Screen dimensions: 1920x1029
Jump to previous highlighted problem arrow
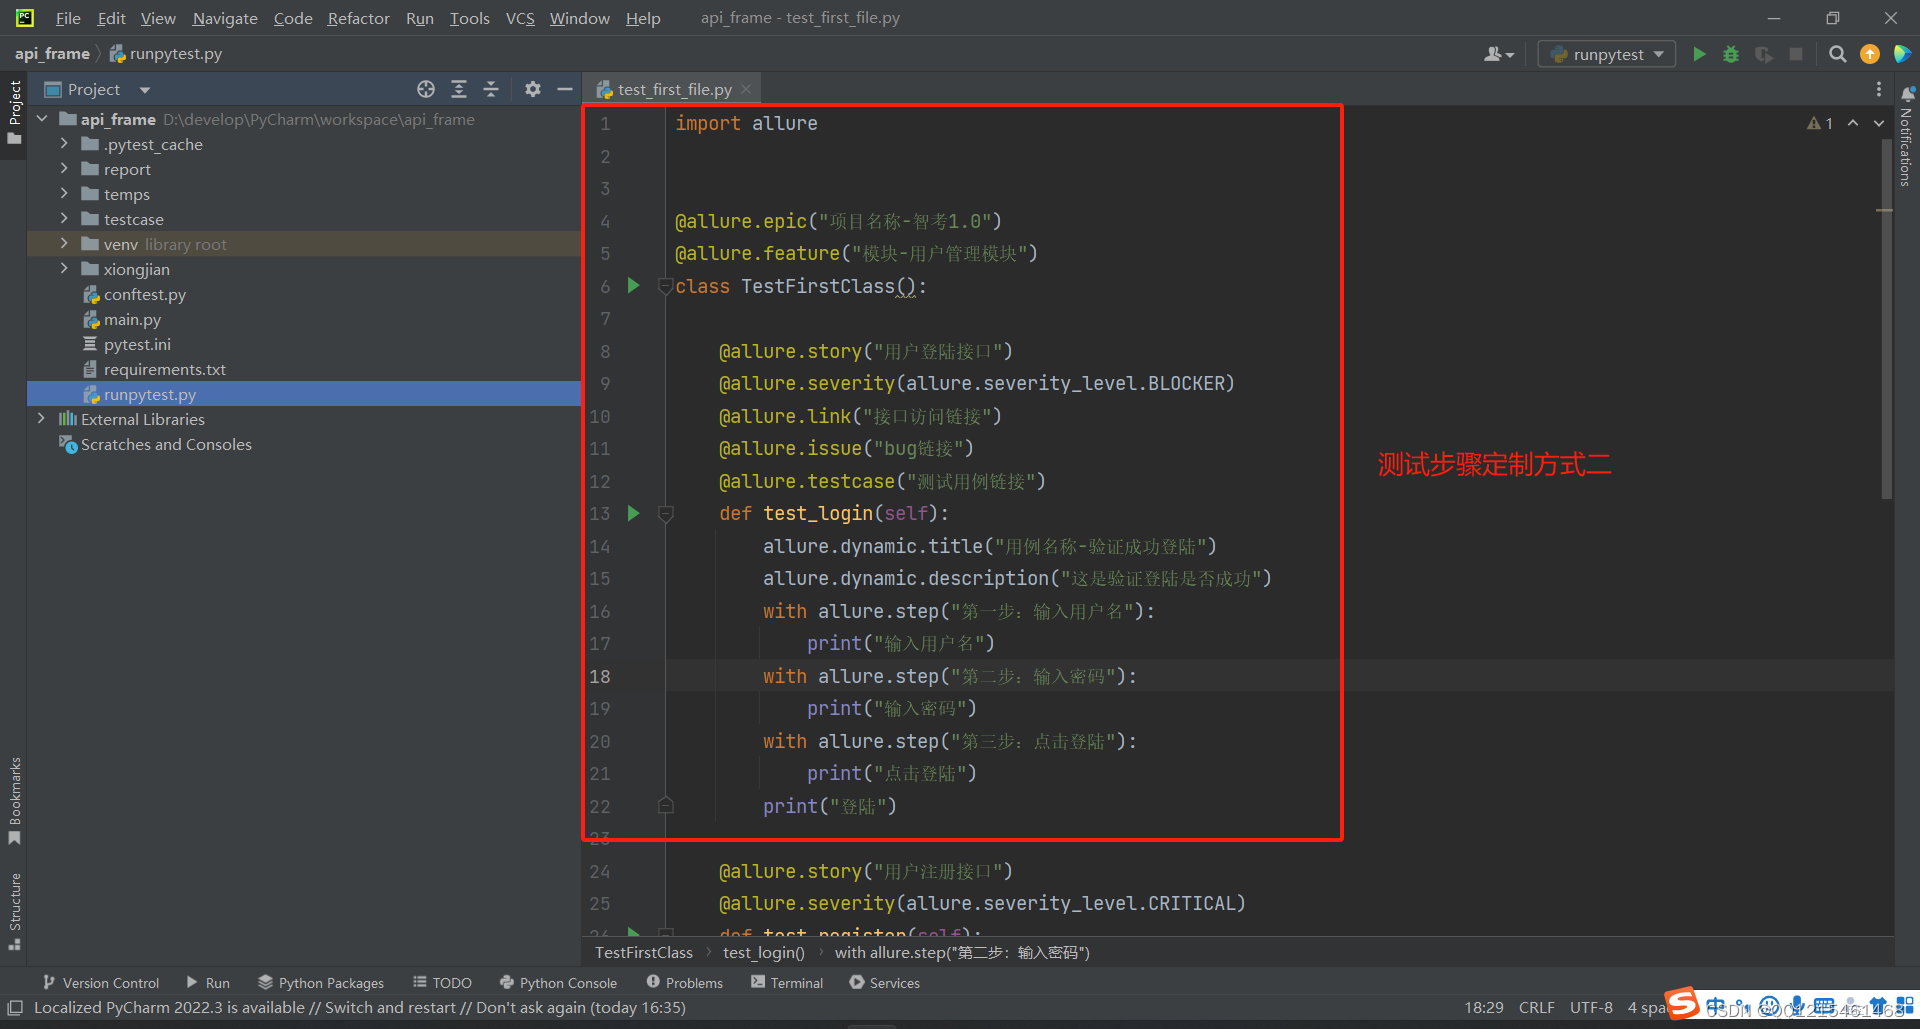(1853, 123)
